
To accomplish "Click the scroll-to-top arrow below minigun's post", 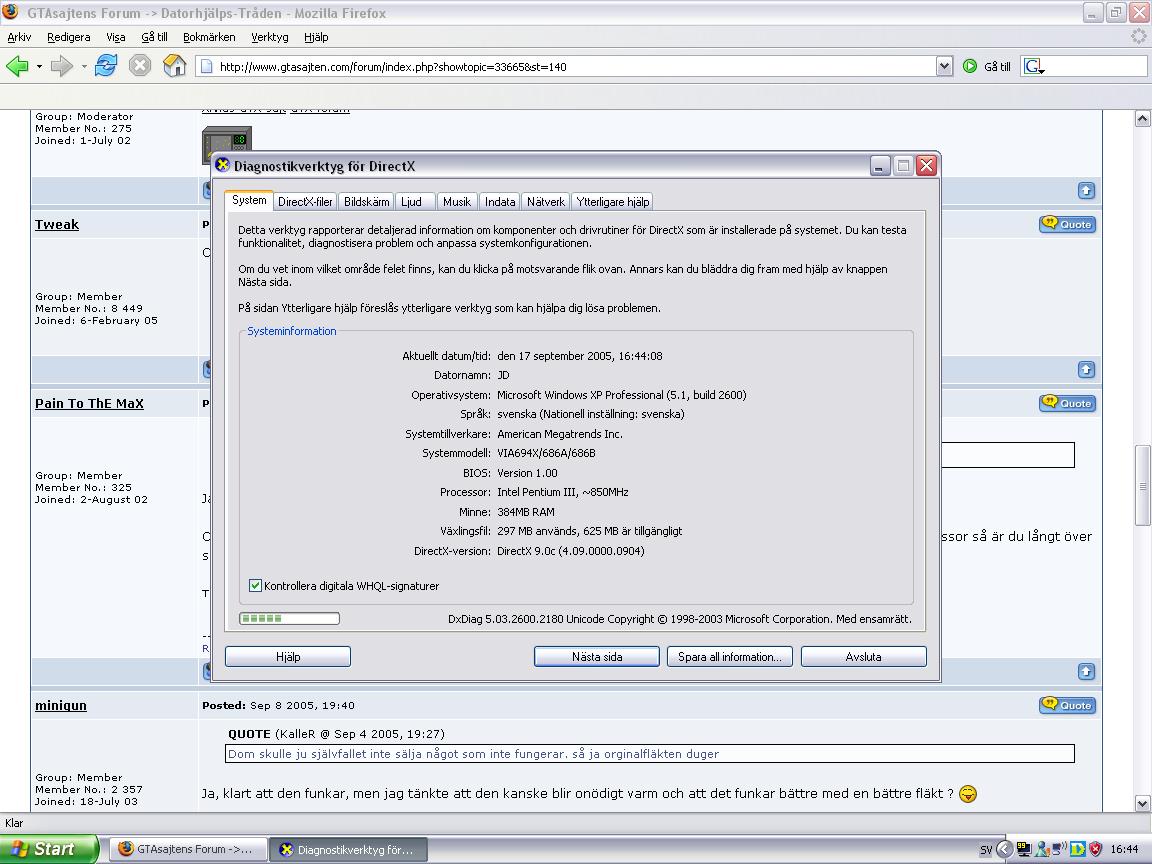I will pos(1086,671).
